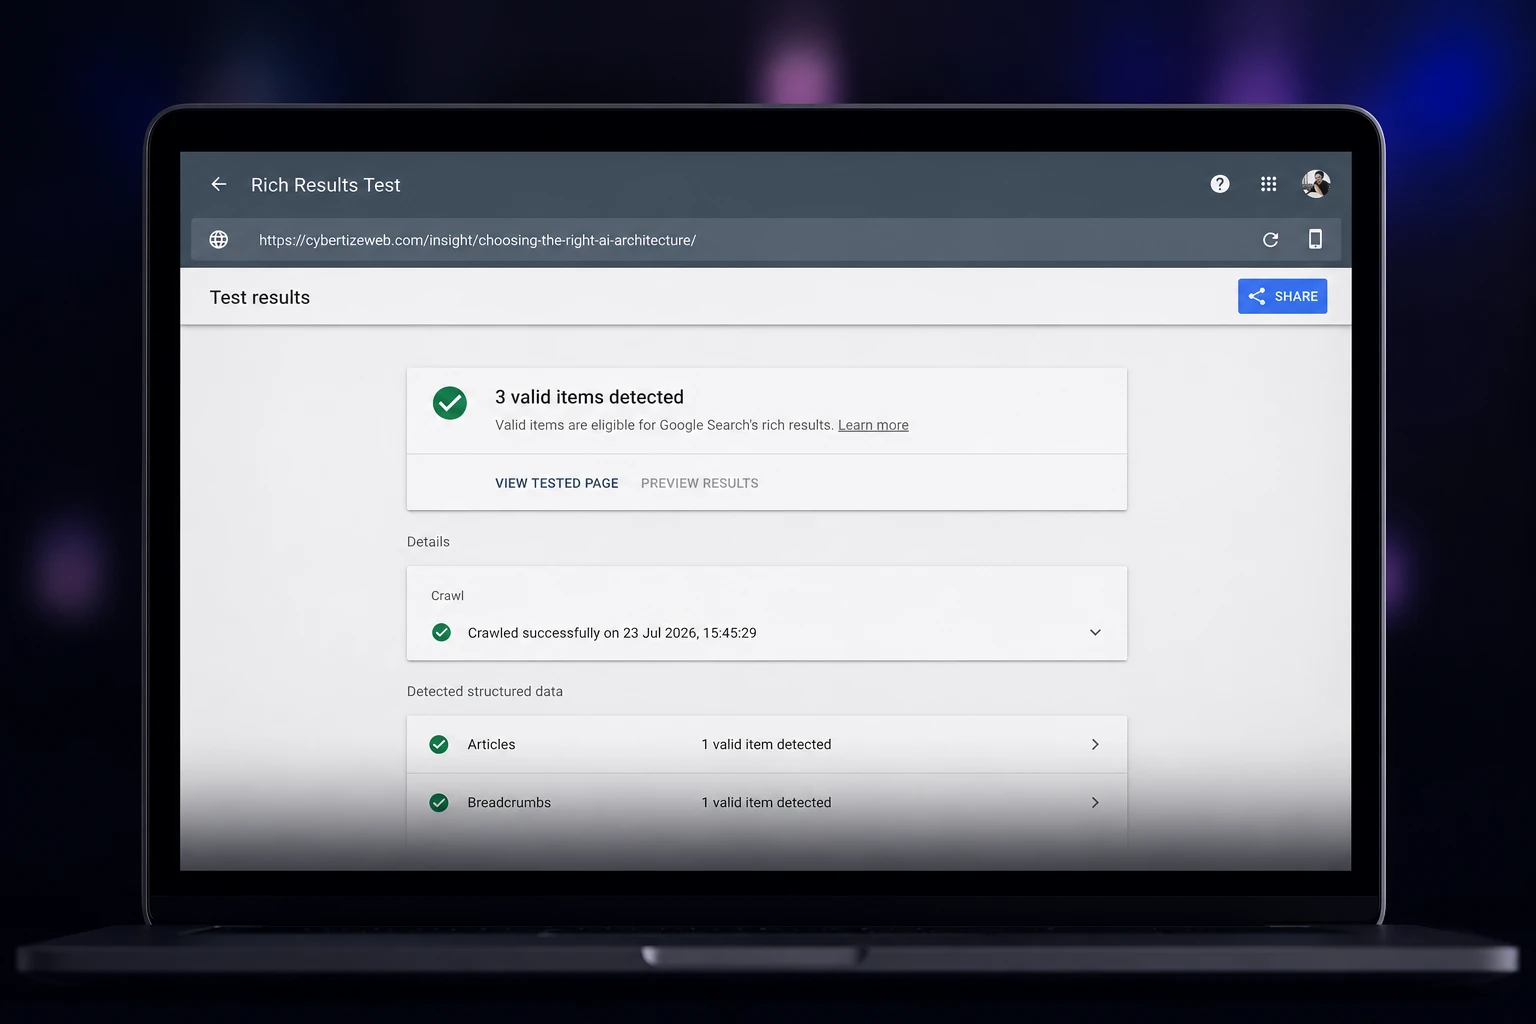Click the Breadcrumbs green check icon

[x=439, y=802]
